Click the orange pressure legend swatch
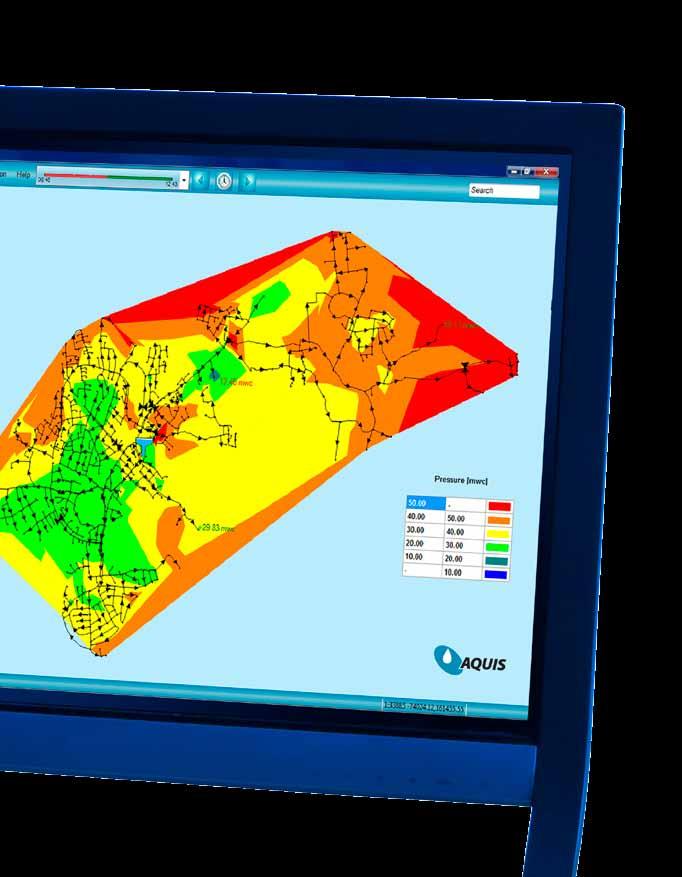682x877 pixels. 499,520
